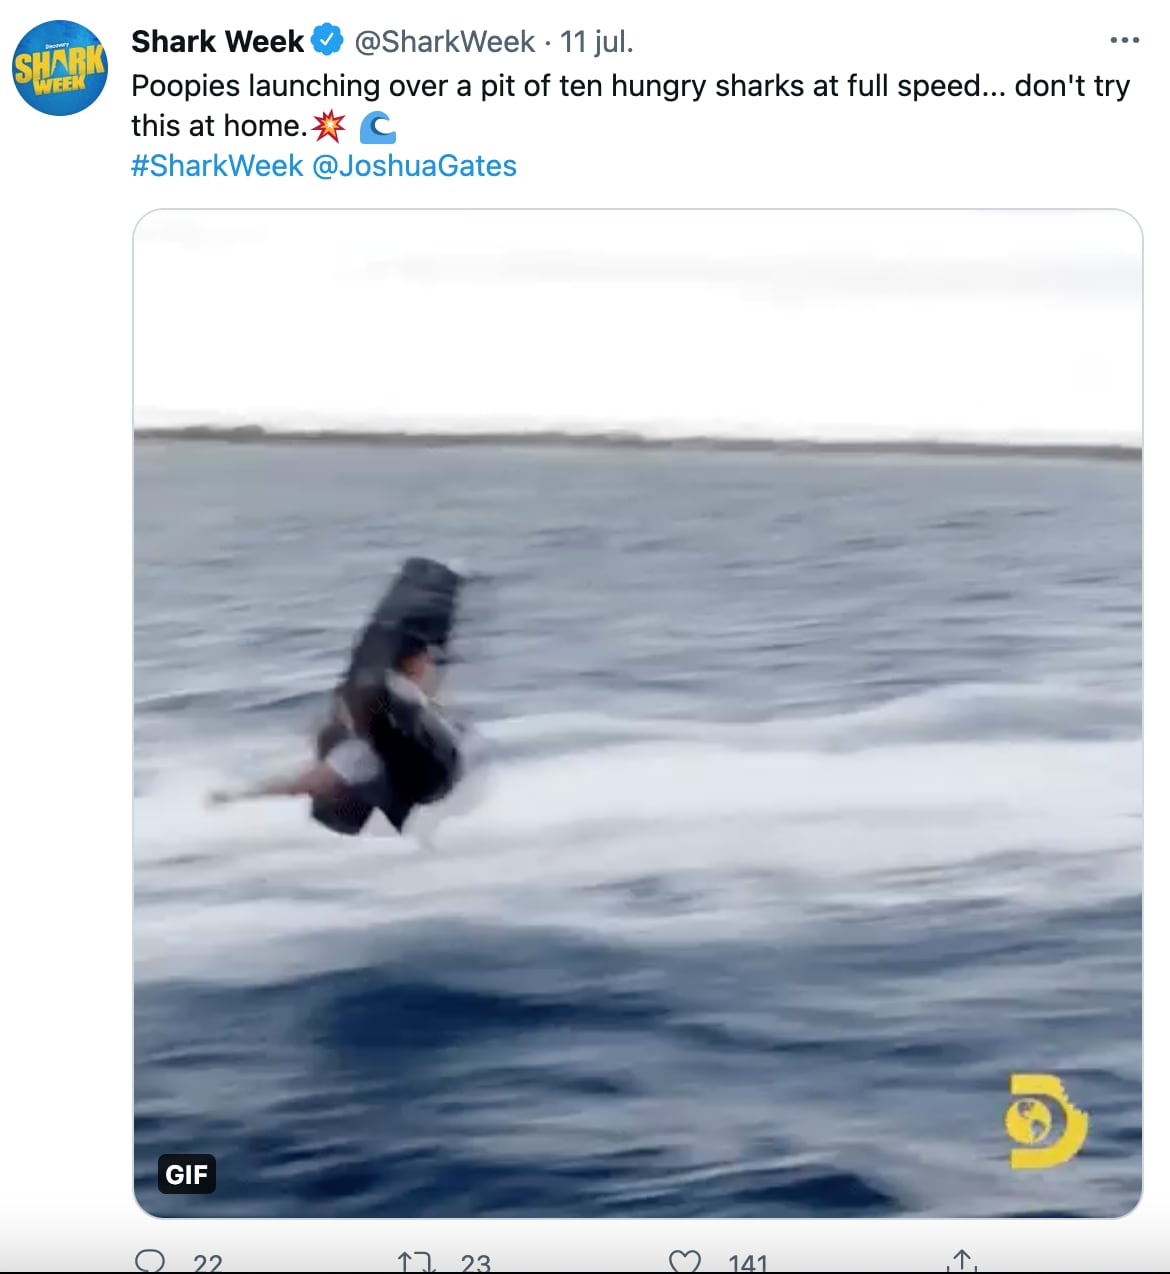Click the blue verified badge

pos(327,41)
